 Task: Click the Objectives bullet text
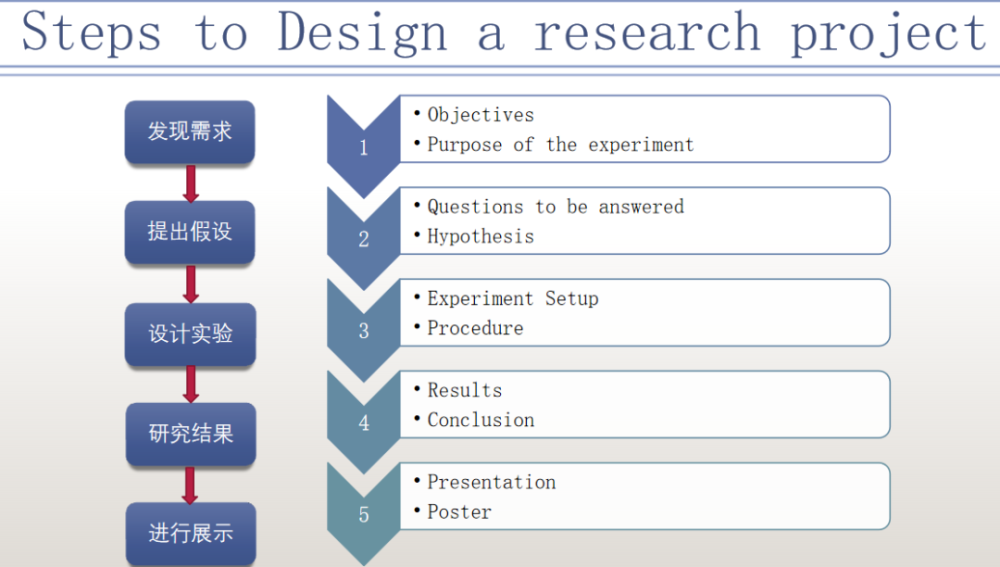[480, 115]
